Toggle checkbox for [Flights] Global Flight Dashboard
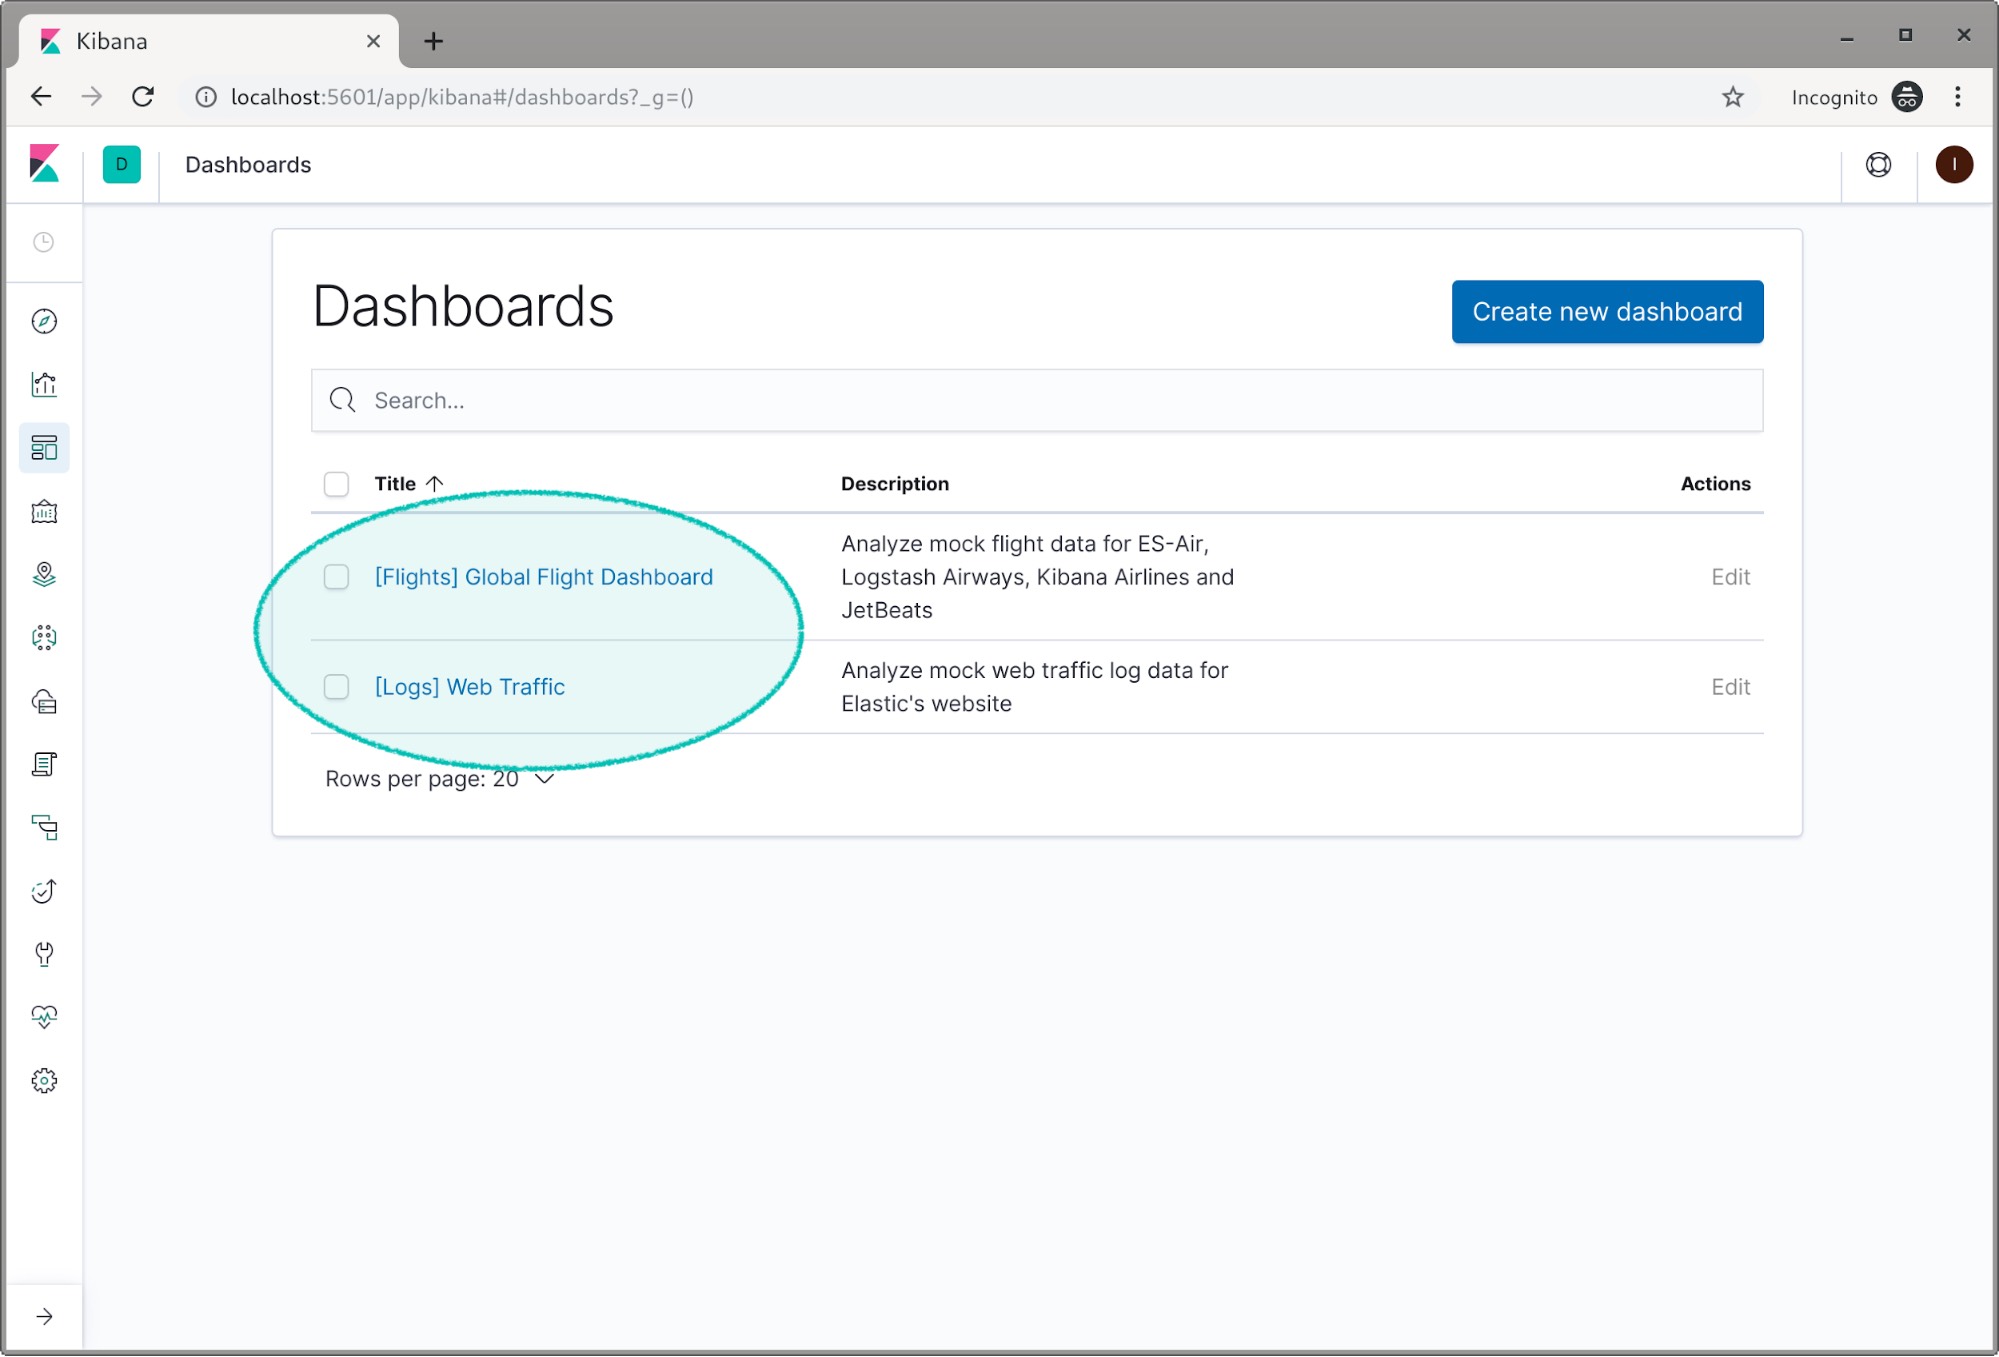This screenshot has height=1357, width=1999. (336, 576)
